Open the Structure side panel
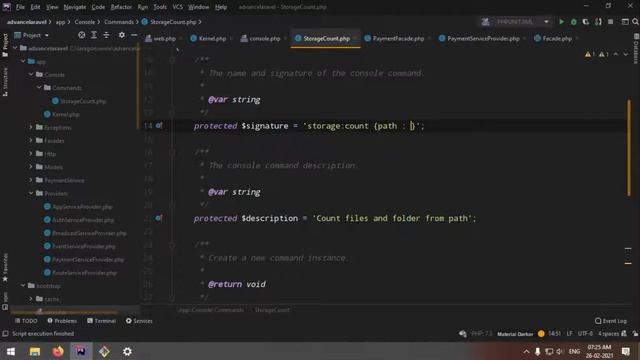Viewport: 640px width, 360px height. coord(5,82)
